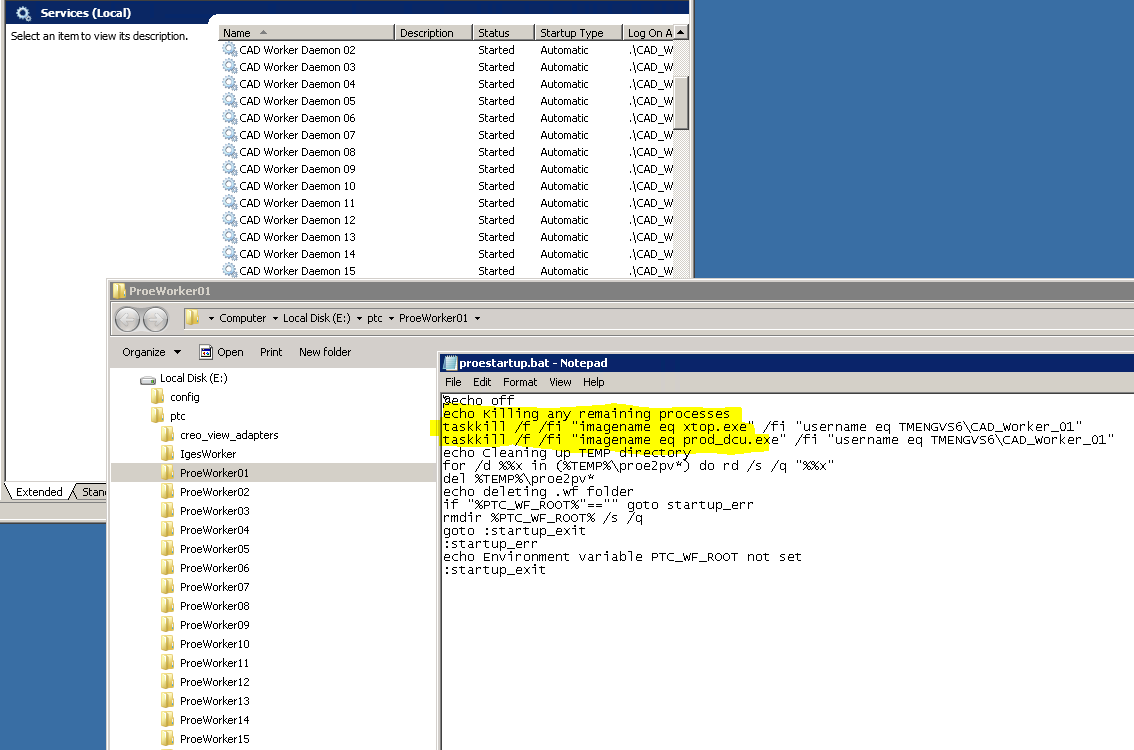Click the config folder icon

click(156, 396)
